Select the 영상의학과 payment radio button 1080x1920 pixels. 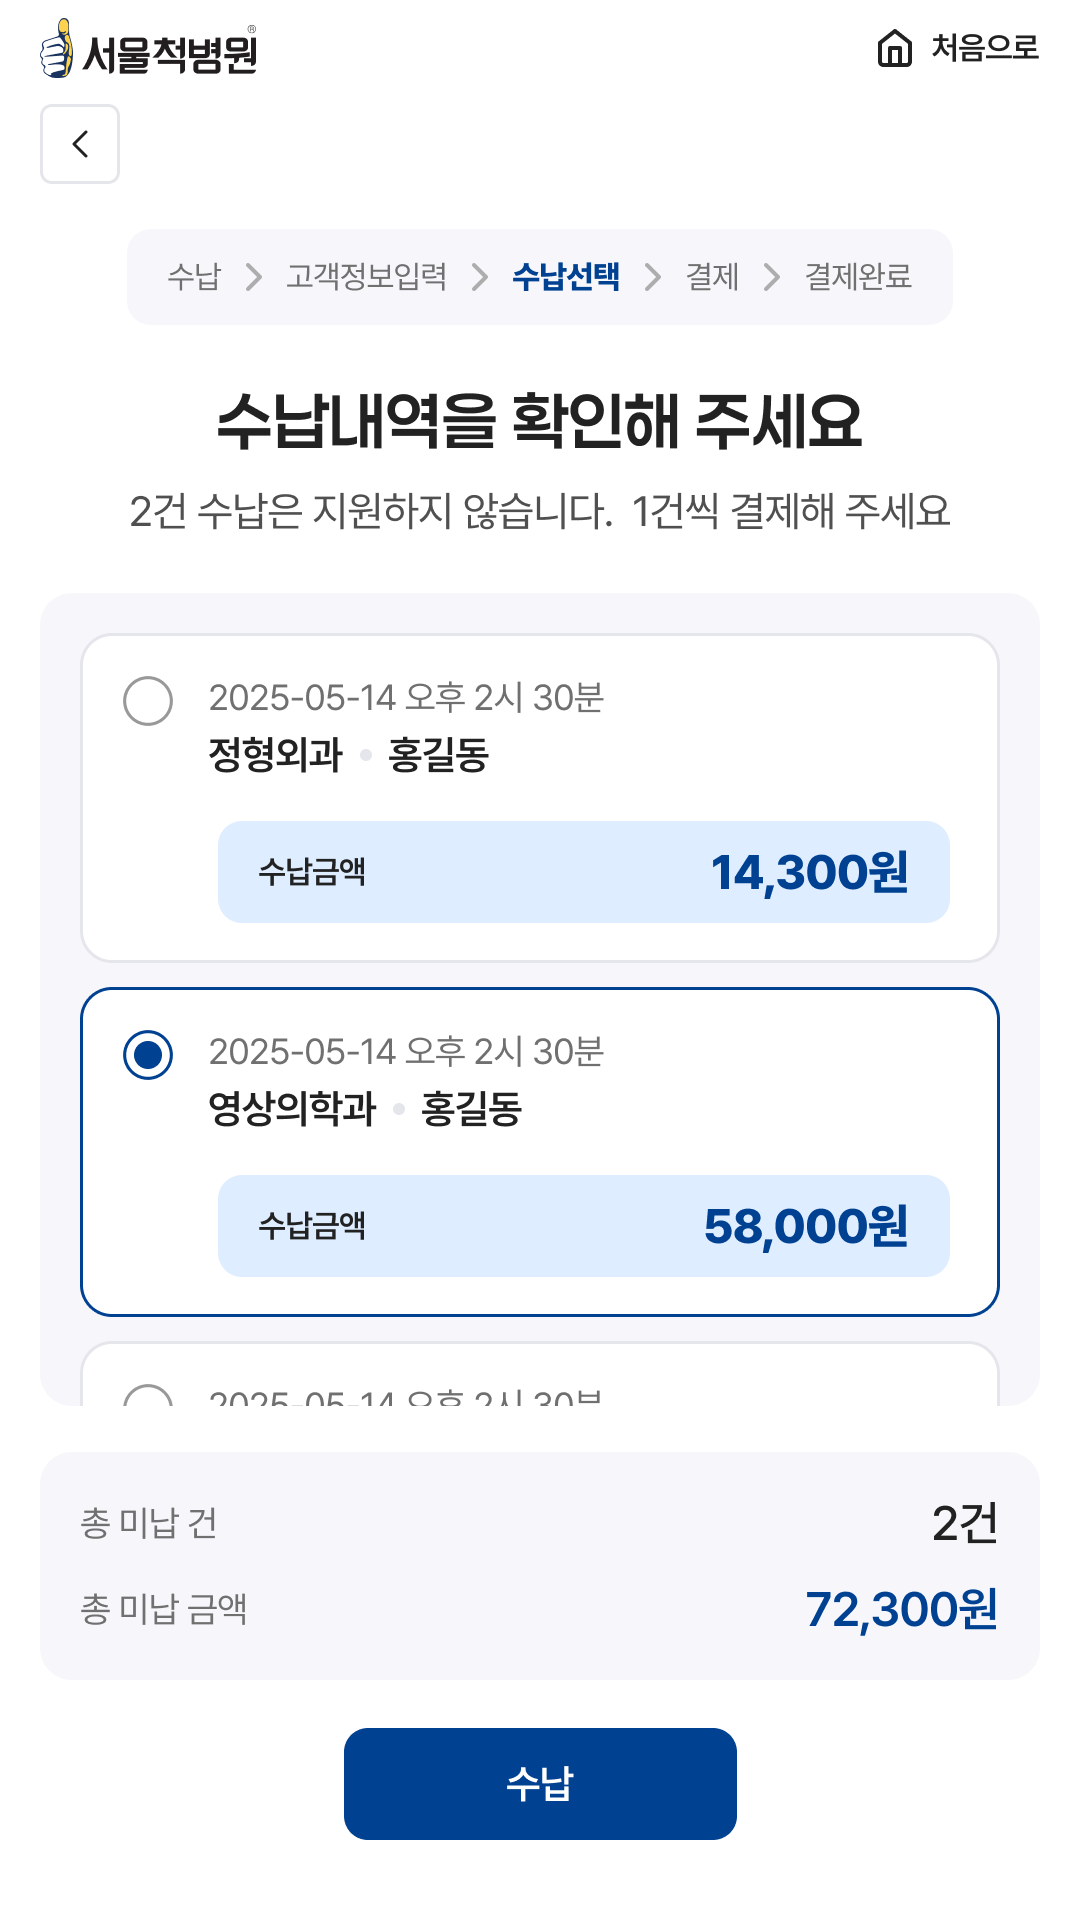click(x=148, y=1055)
